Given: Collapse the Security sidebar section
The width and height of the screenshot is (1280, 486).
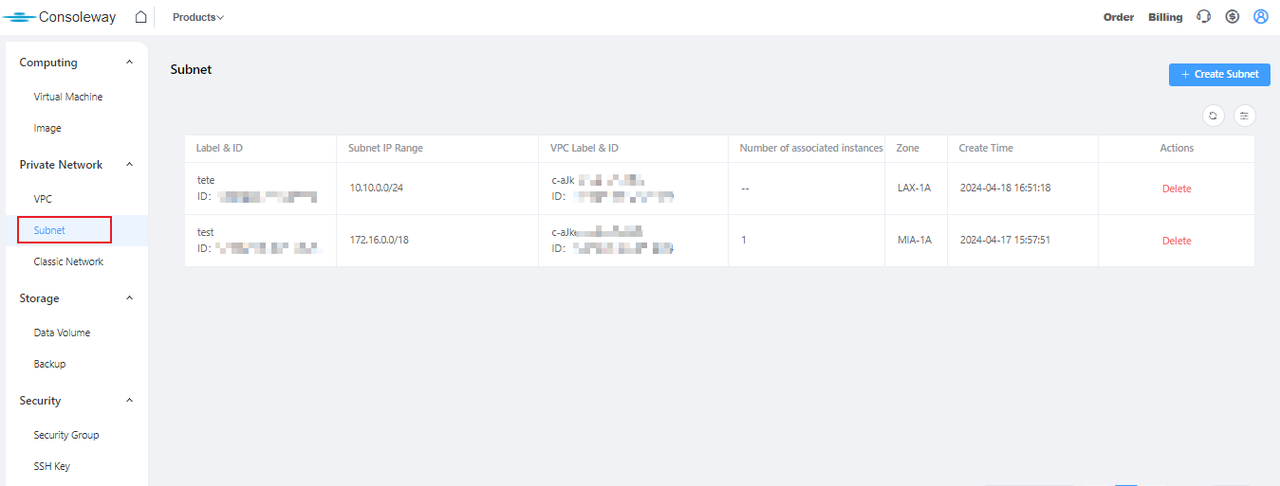Looking at the screenshot, I should pos(129,400).
